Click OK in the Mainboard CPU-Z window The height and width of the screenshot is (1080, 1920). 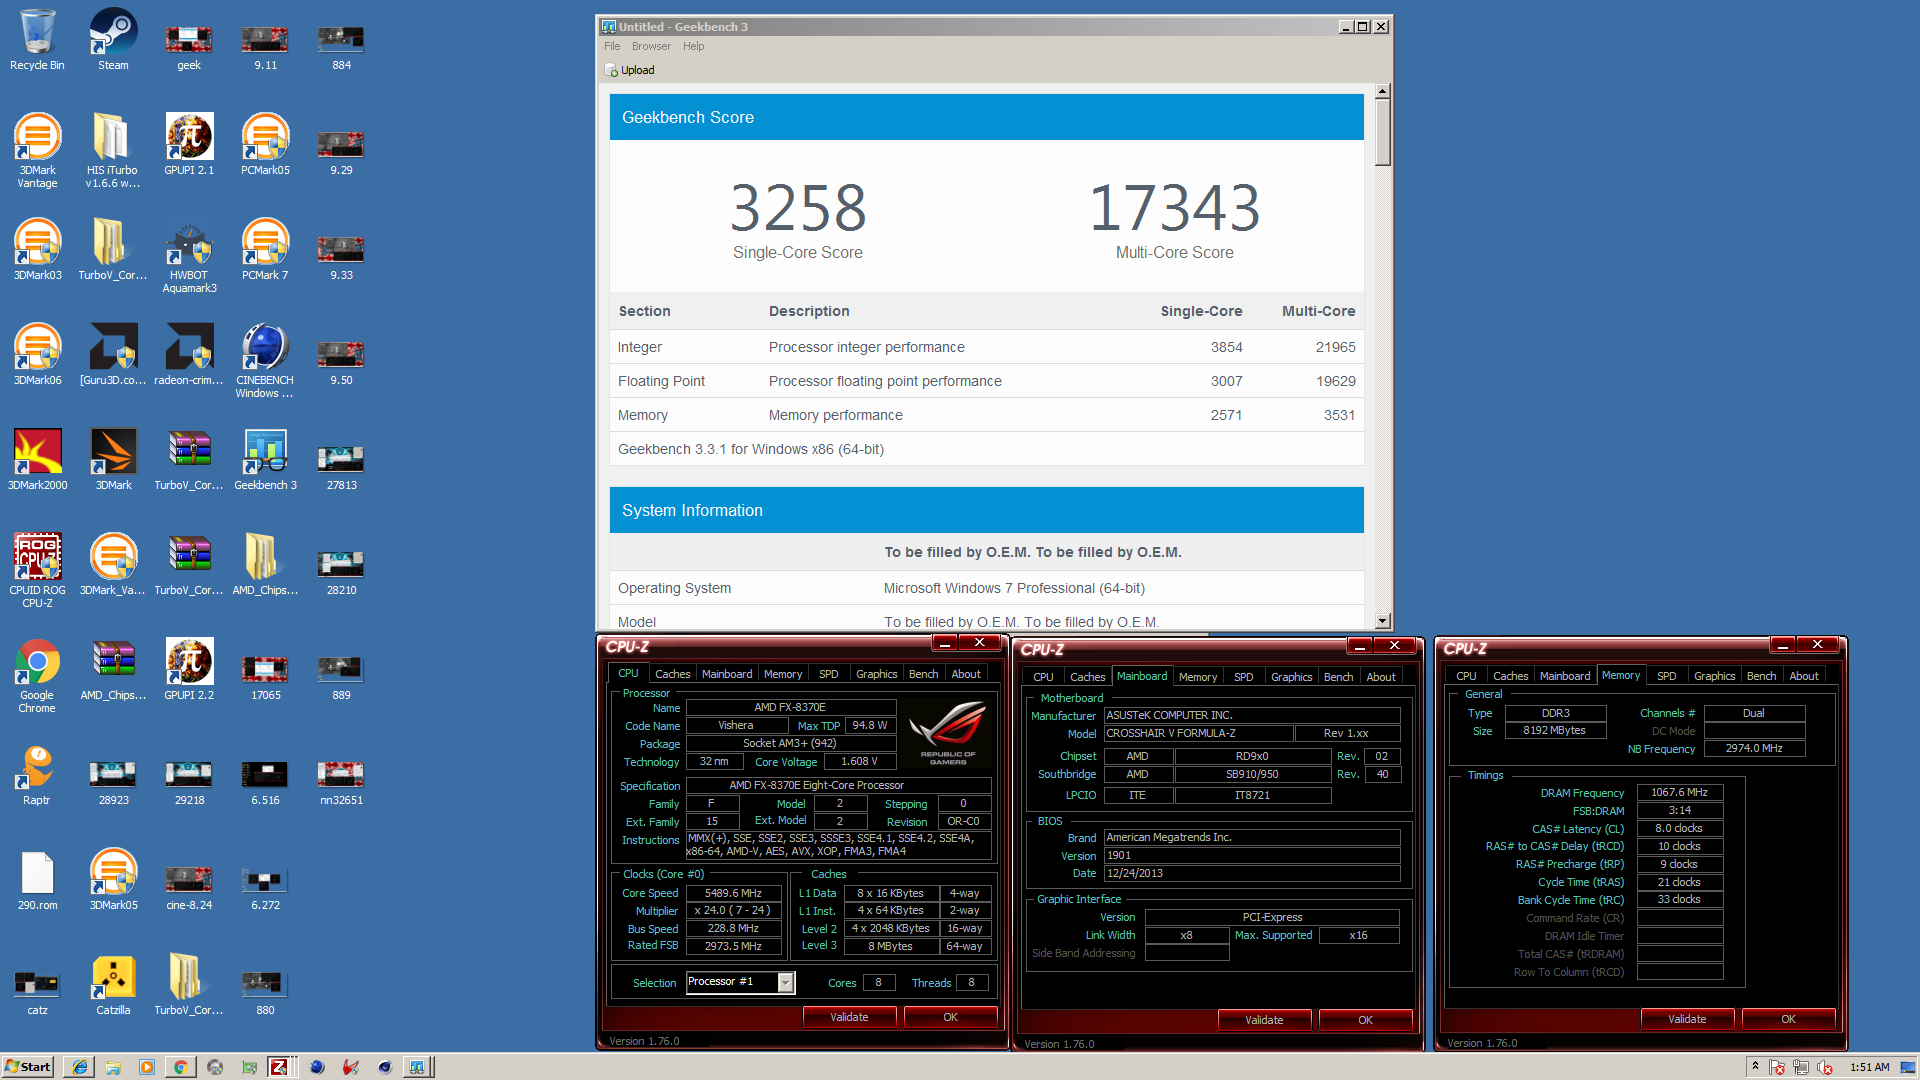click(1365, 1020)
